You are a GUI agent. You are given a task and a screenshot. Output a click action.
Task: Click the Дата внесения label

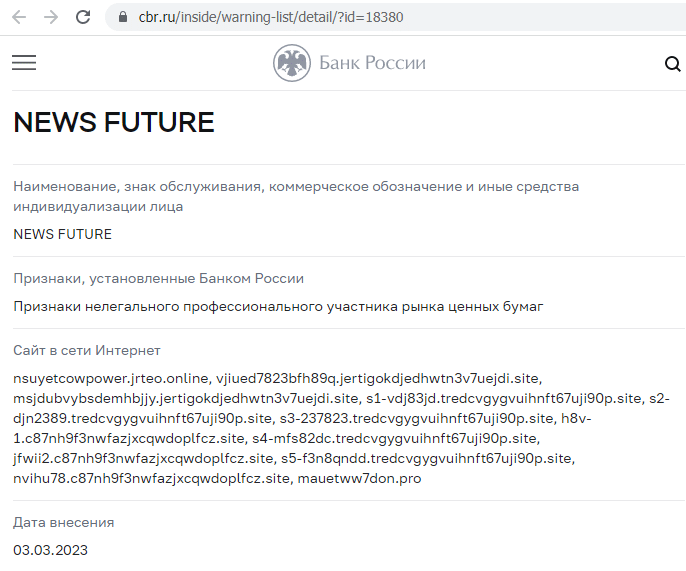point(63,522)
